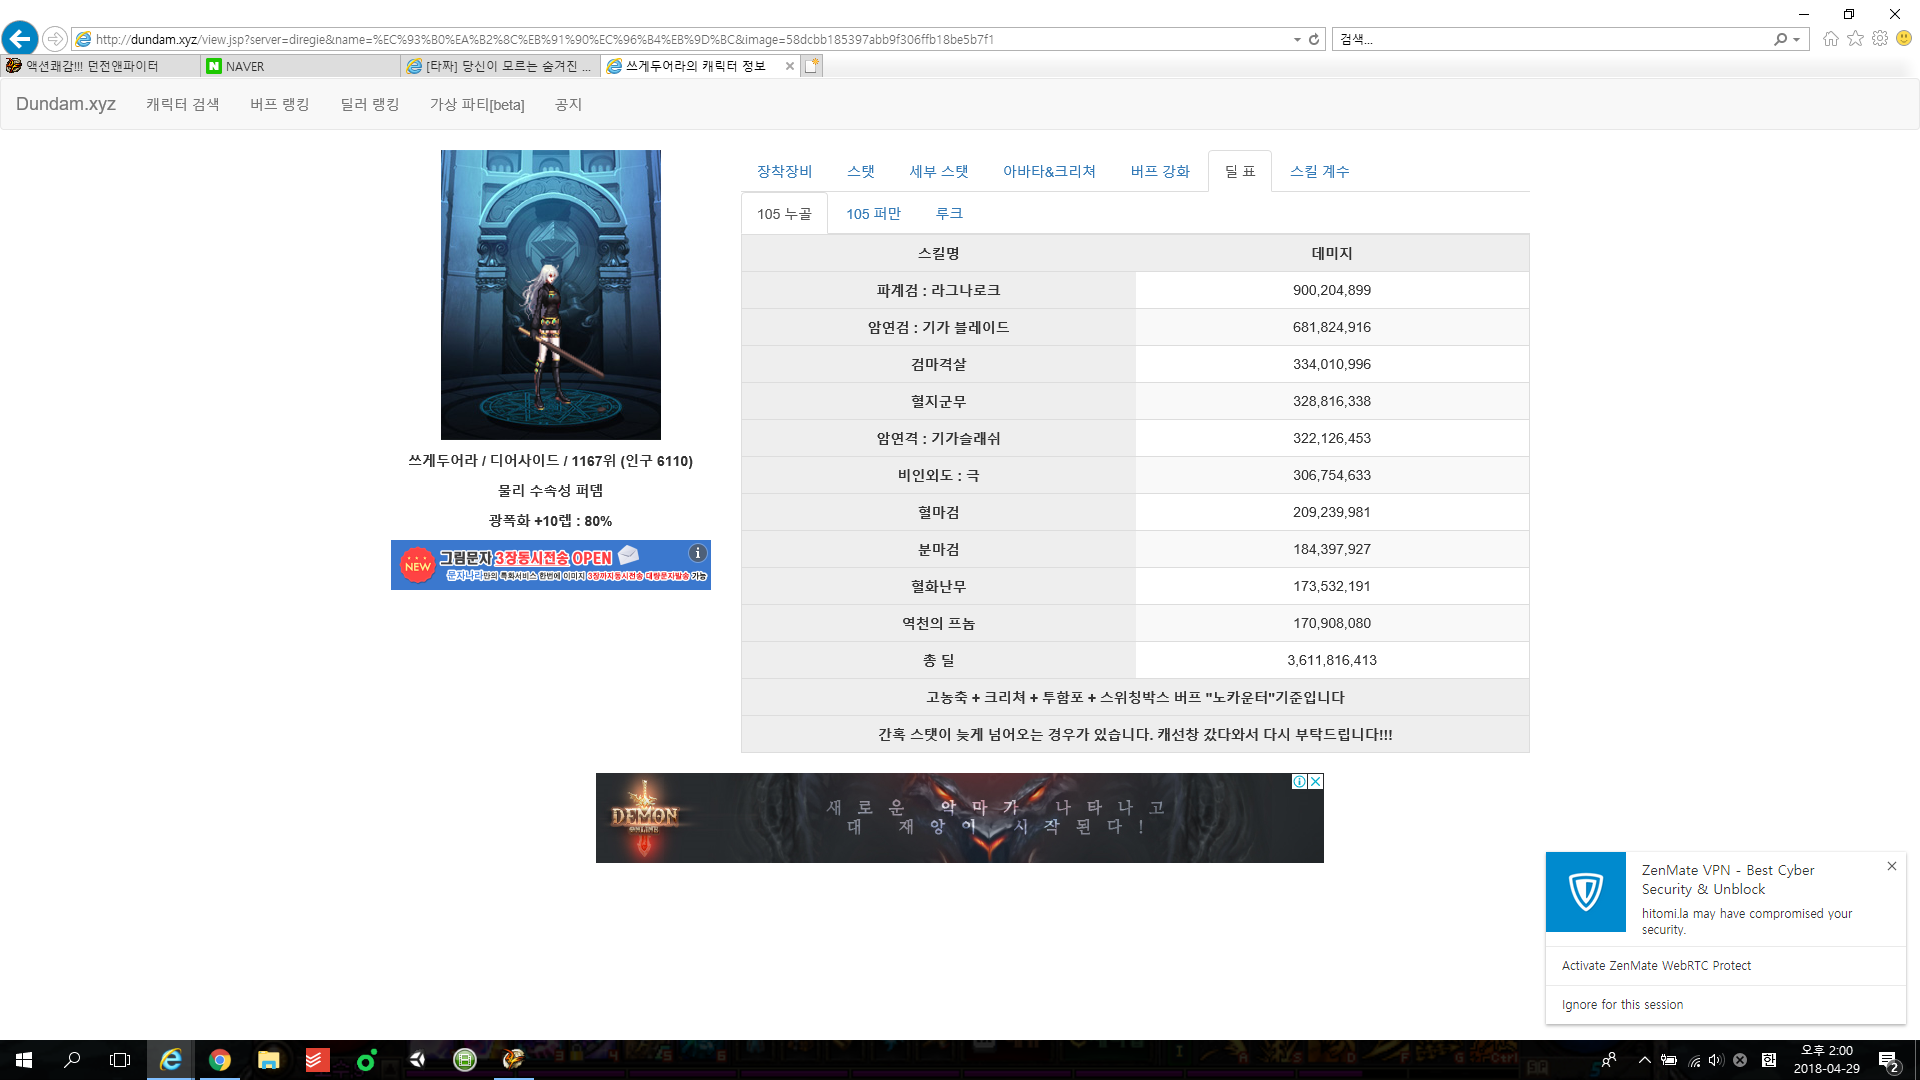Screen dimensions: 1920x1080
Task: Open 딜러 랭킹 navigation link
Action: (370, 104)
